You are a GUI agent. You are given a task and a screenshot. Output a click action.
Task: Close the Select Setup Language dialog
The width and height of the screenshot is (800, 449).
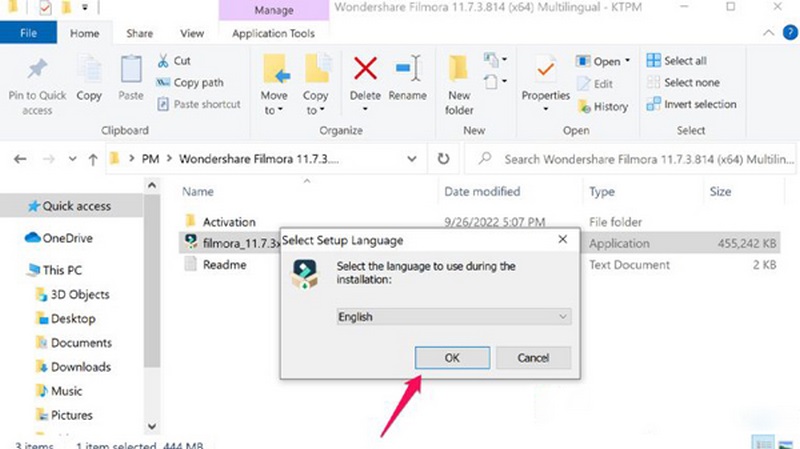click(562, 239)
